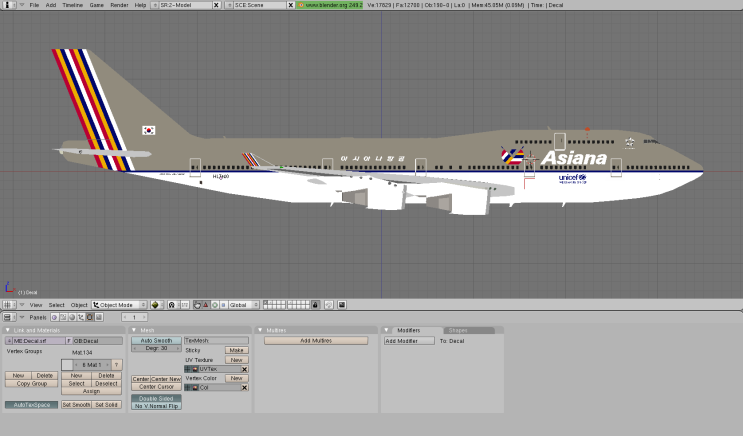This screenshot has width=743, height=436.
Task: Click the Add Multires button
Action: point(316,341)
